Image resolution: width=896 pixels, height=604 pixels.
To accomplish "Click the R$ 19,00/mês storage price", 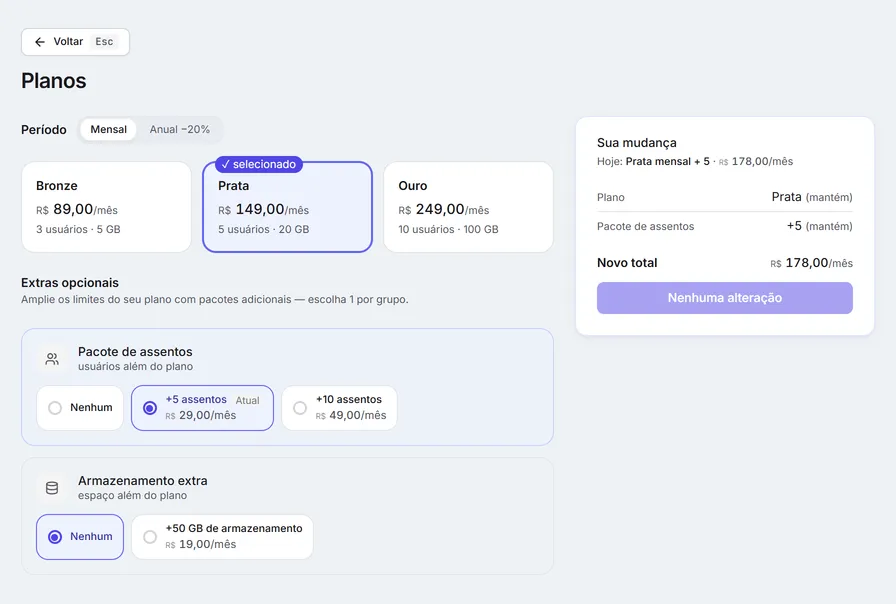I will 201,545.
